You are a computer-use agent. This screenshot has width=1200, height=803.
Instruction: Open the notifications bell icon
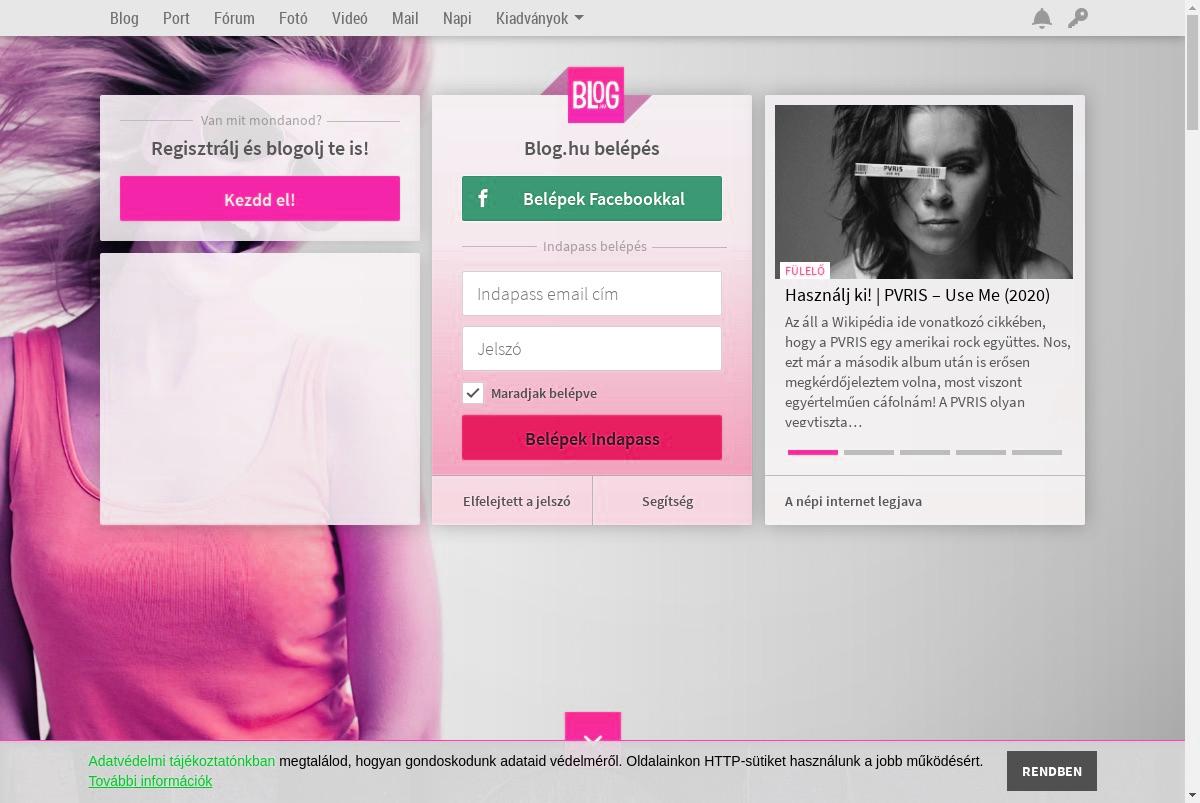pos(1042,18)
